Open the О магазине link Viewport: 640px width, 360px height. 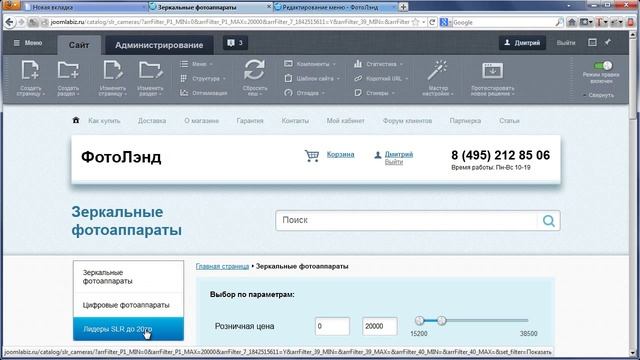[201, 121]
